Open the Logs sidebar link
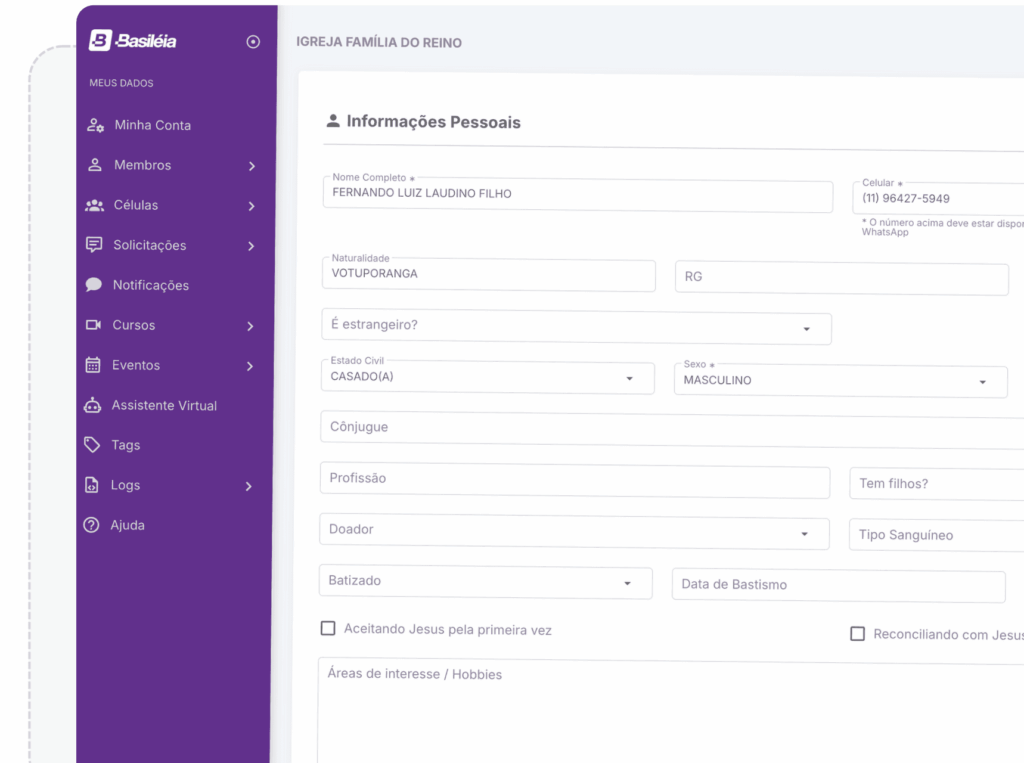The height and width of the screenshot is (763, 1024). (x=125, y=485)
